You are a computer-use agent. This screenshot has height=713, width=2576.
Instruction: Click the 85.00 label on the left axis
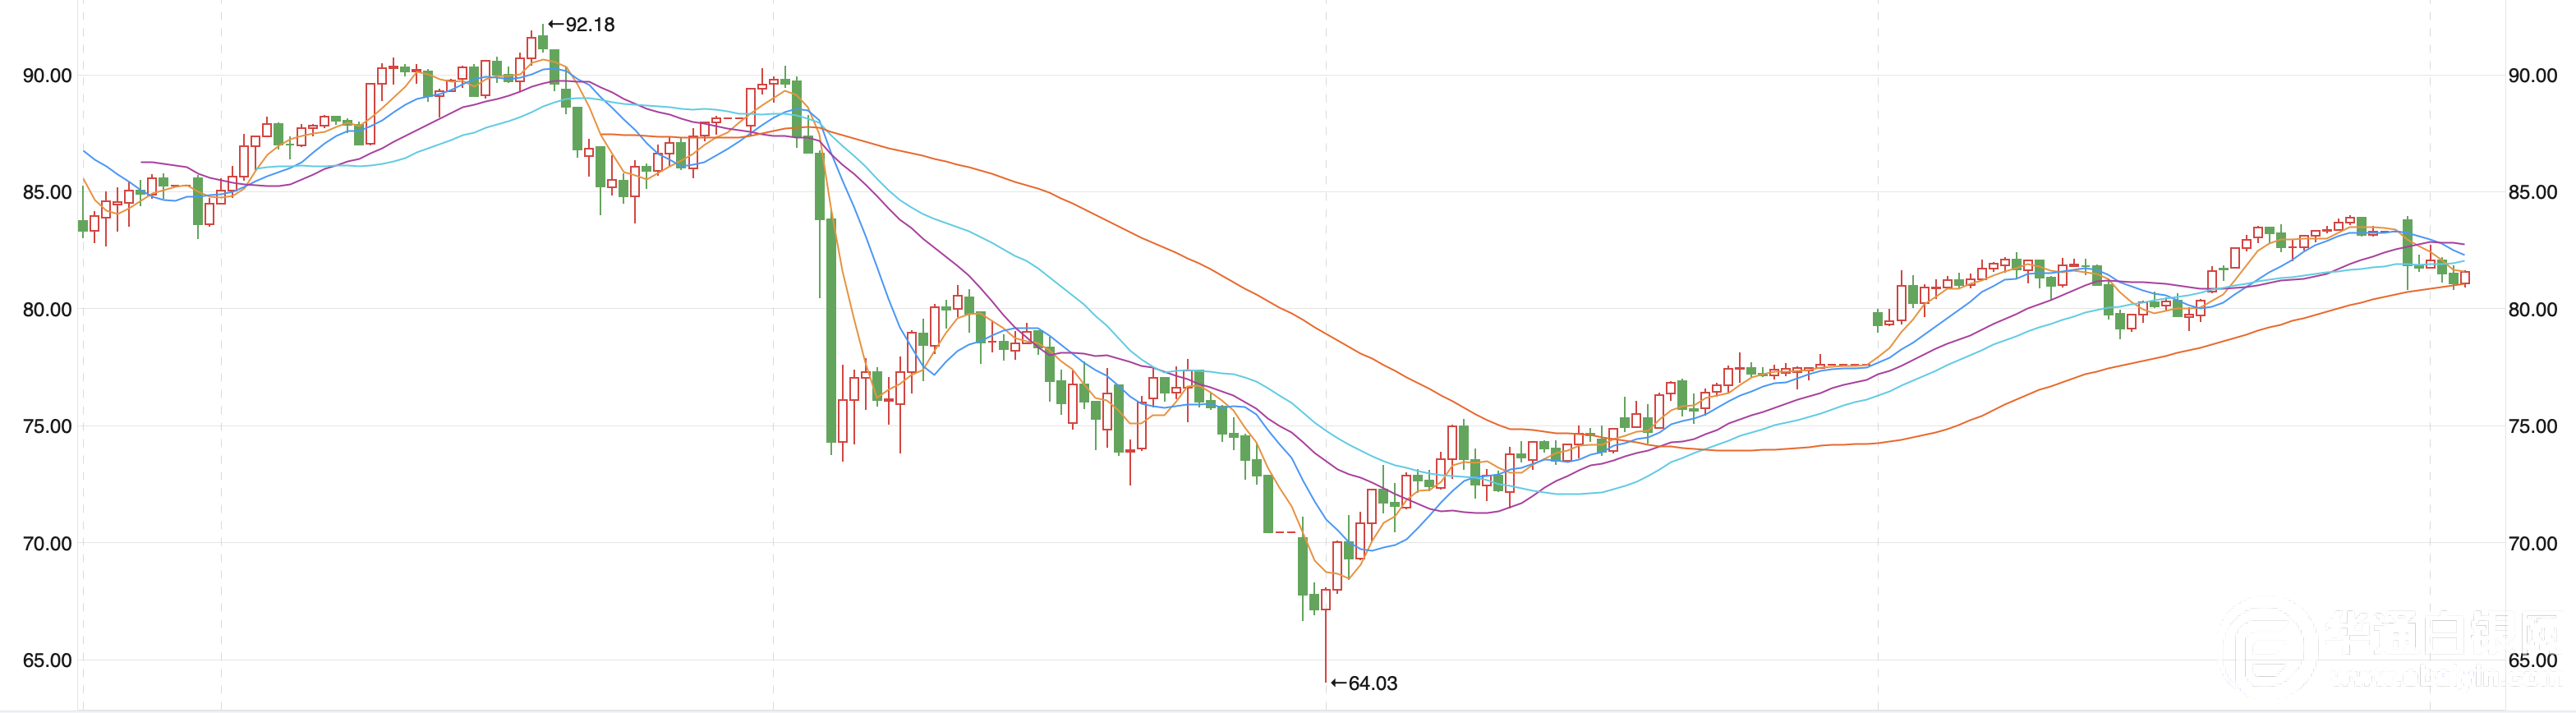(47, 192)
